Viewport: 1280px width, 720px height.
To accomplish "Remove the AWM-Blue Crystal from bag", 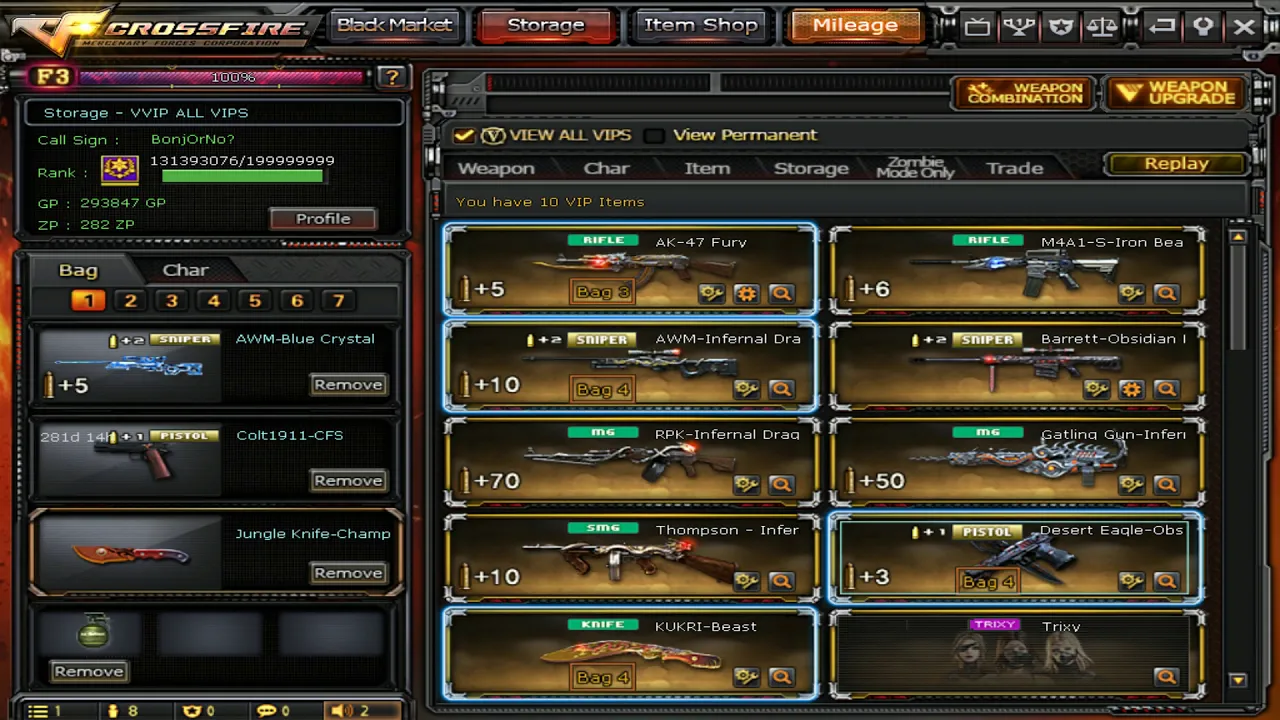I will coord(348,384).
